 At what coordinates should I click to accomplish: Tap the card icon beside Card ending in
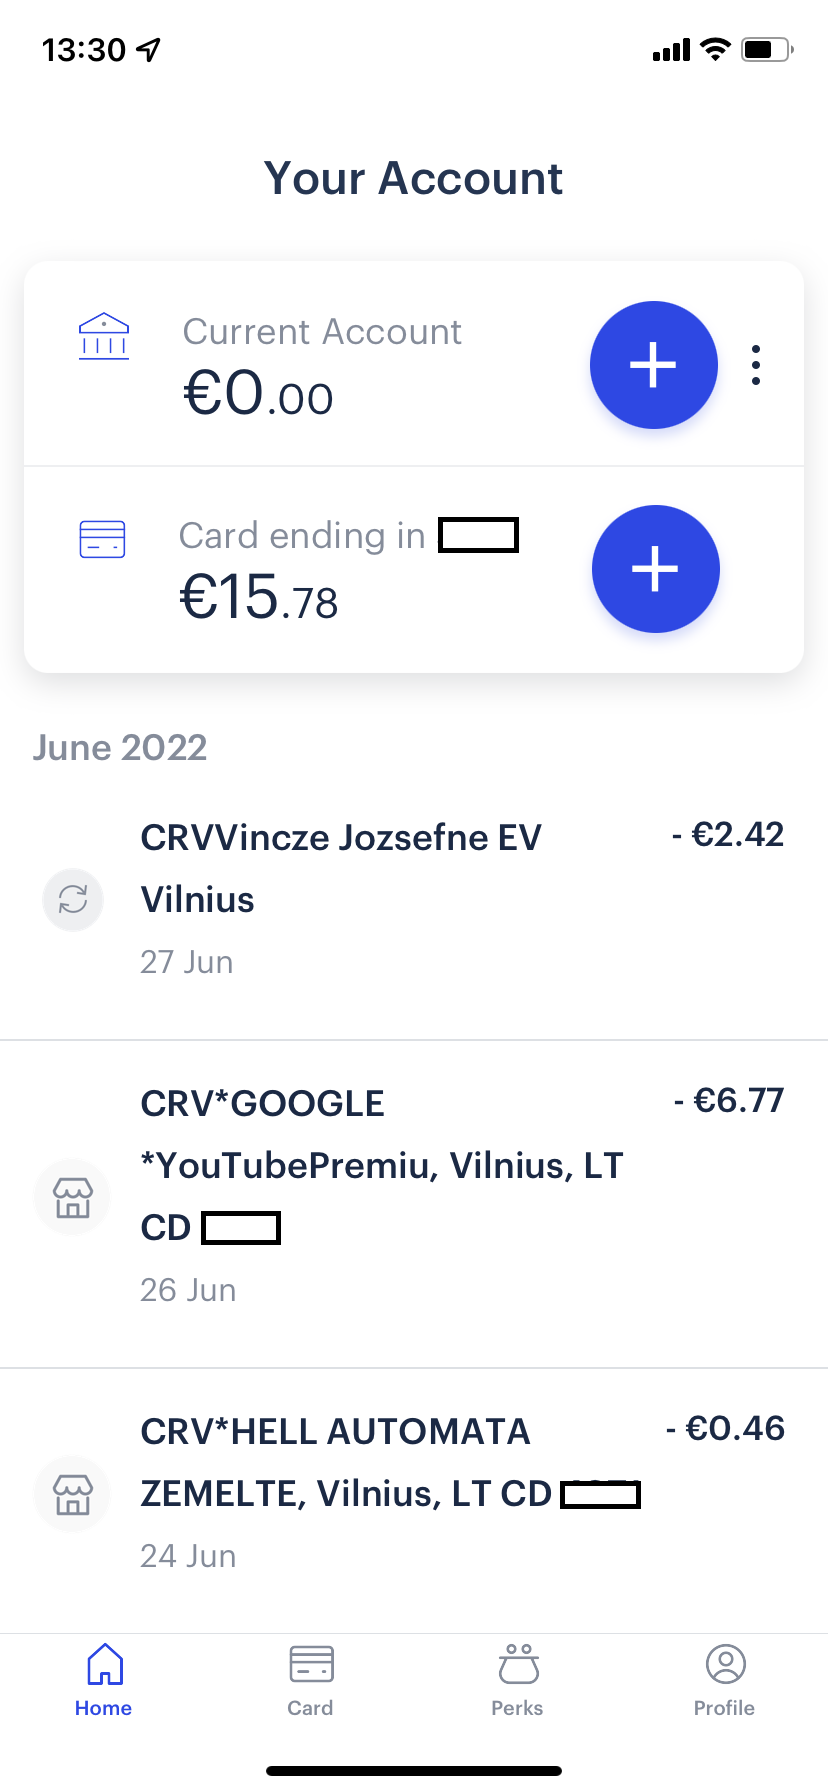coord(102,539)
